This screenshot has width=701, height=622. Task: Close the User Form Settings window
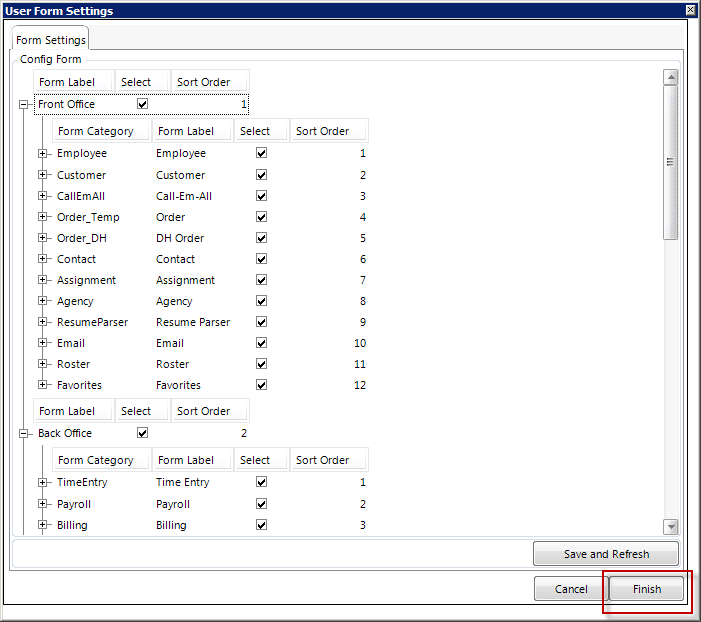[690, 10]
